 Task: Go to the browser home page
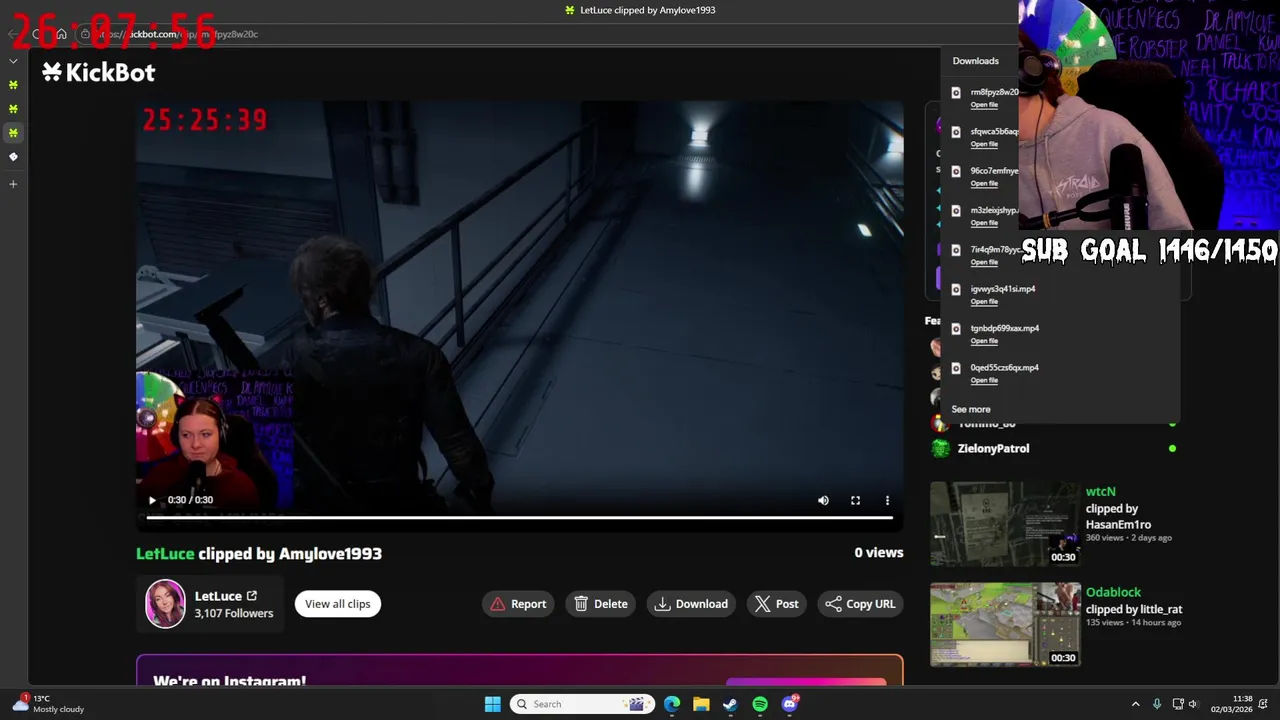pyautogui.click(x=61, y=34)
